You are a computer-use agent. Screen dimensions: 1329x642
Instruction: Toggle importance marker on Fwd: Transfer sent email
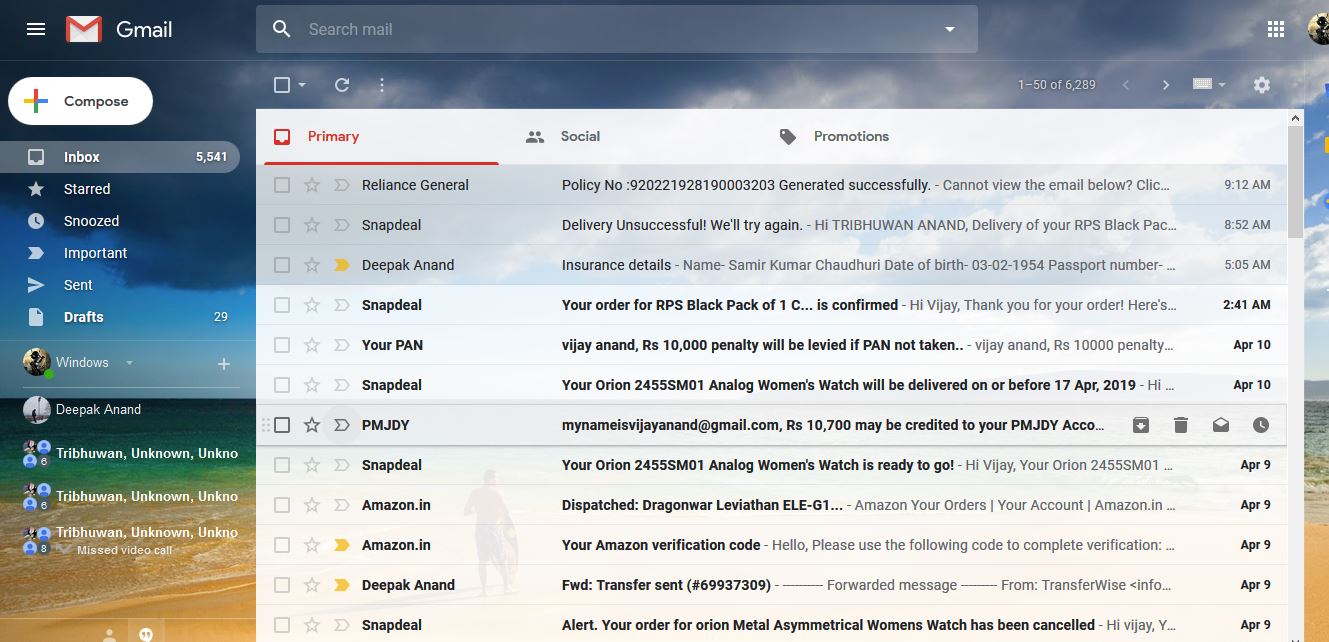342,585
